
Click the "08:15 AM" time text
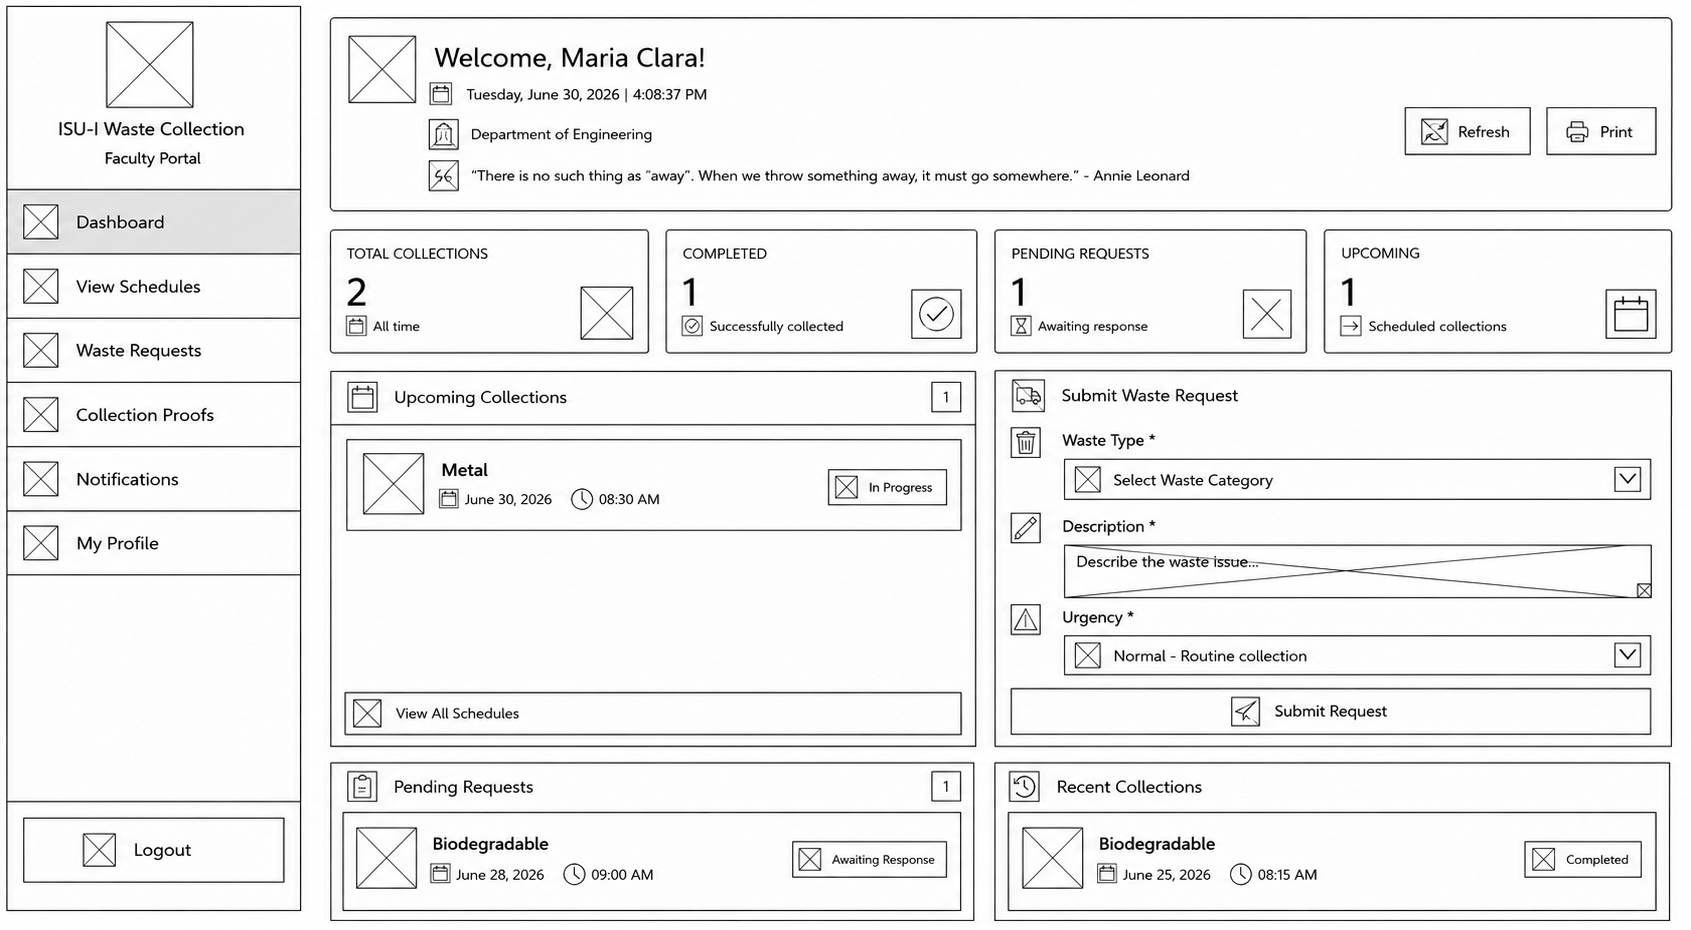click(1287, 875)
